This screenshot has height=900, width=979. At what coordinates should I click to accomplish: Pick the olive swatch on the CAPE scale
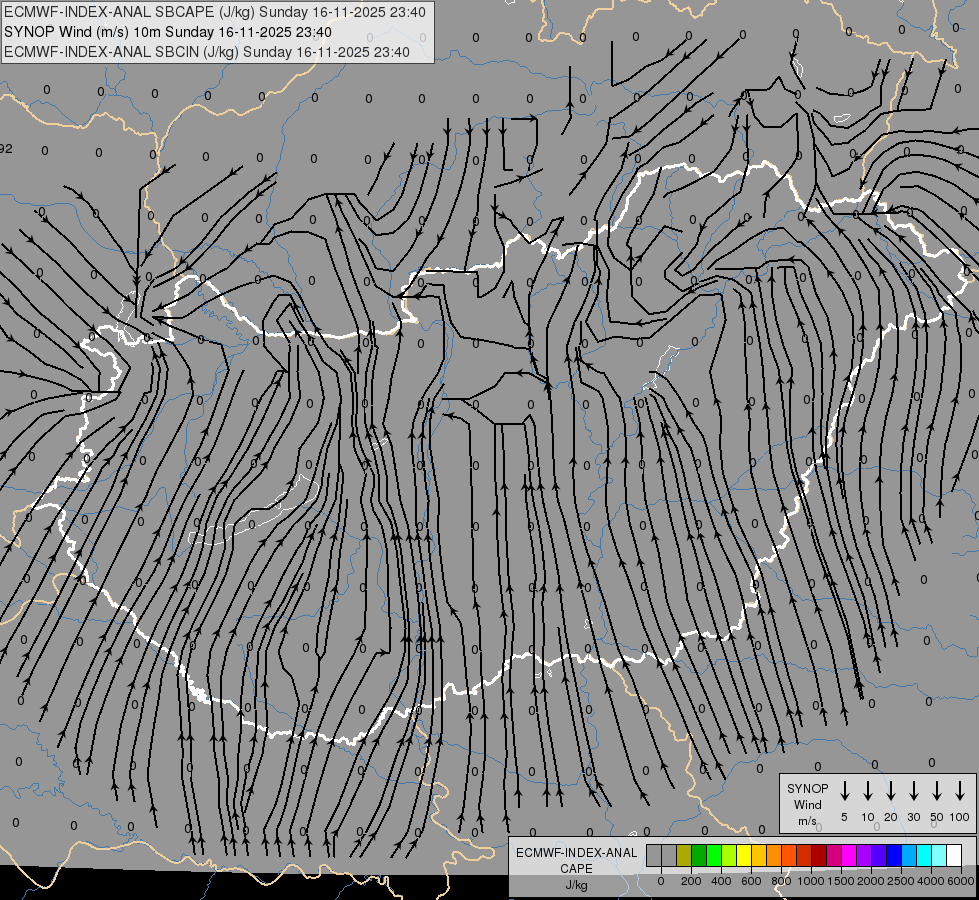[684, 855]
